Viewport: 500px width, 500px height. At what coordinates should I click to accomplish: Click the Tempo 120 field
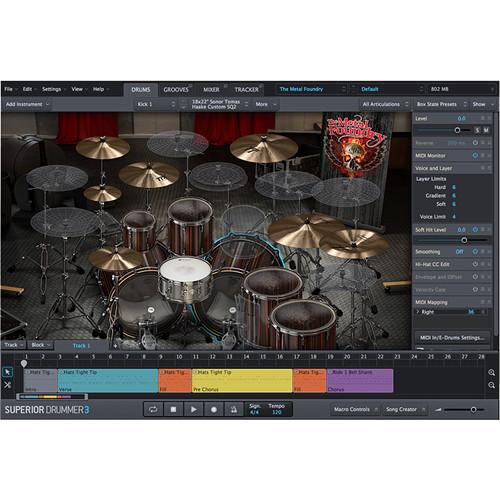click(x=277, y=409)
